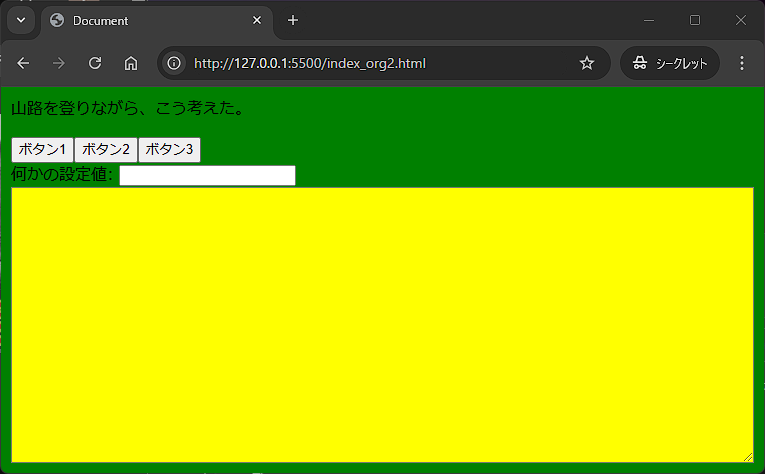Click the address bar URL

tap(310, 63)
